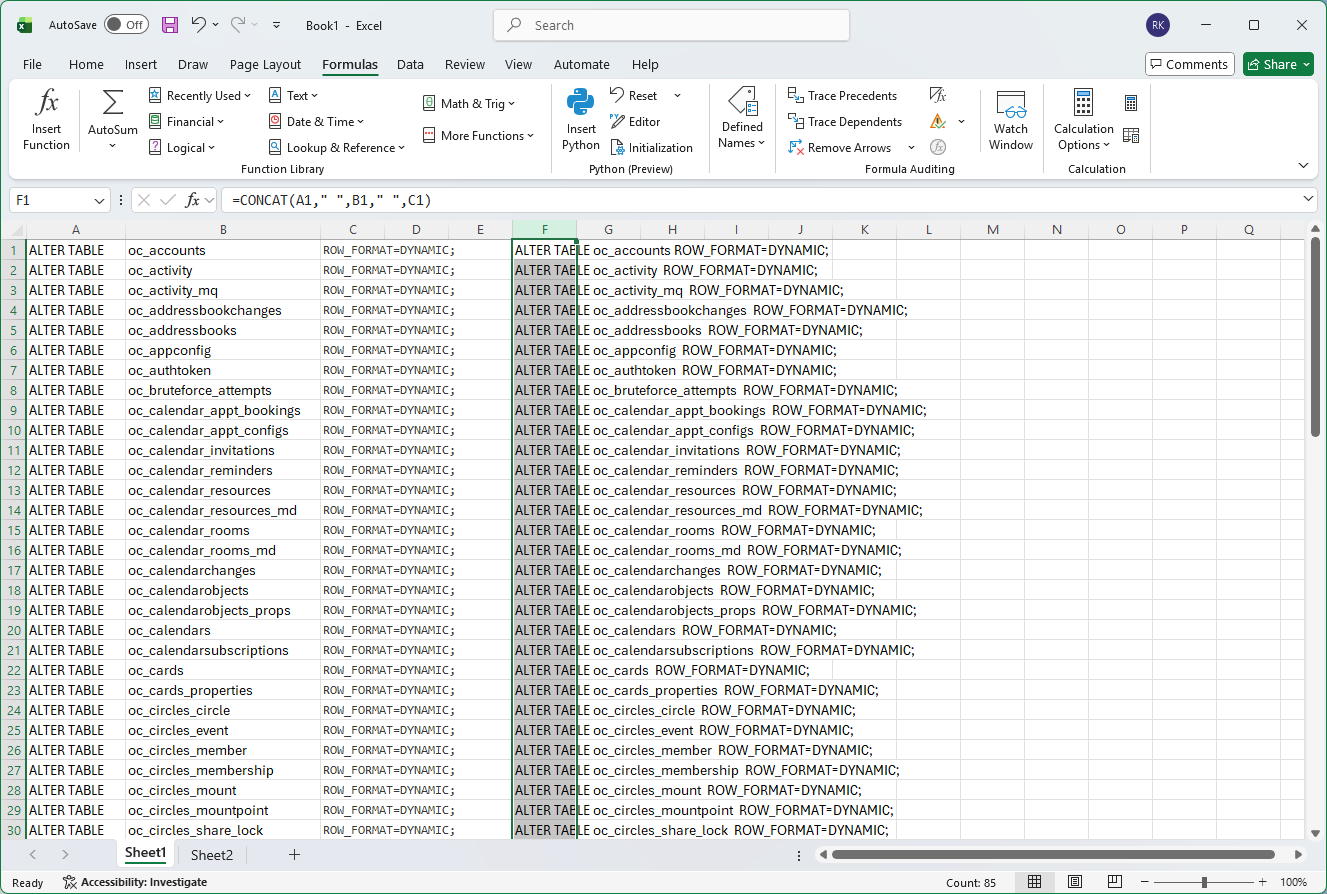Select Normal view button in status bar
1327x894 pixels.
tap(1035, 882)
